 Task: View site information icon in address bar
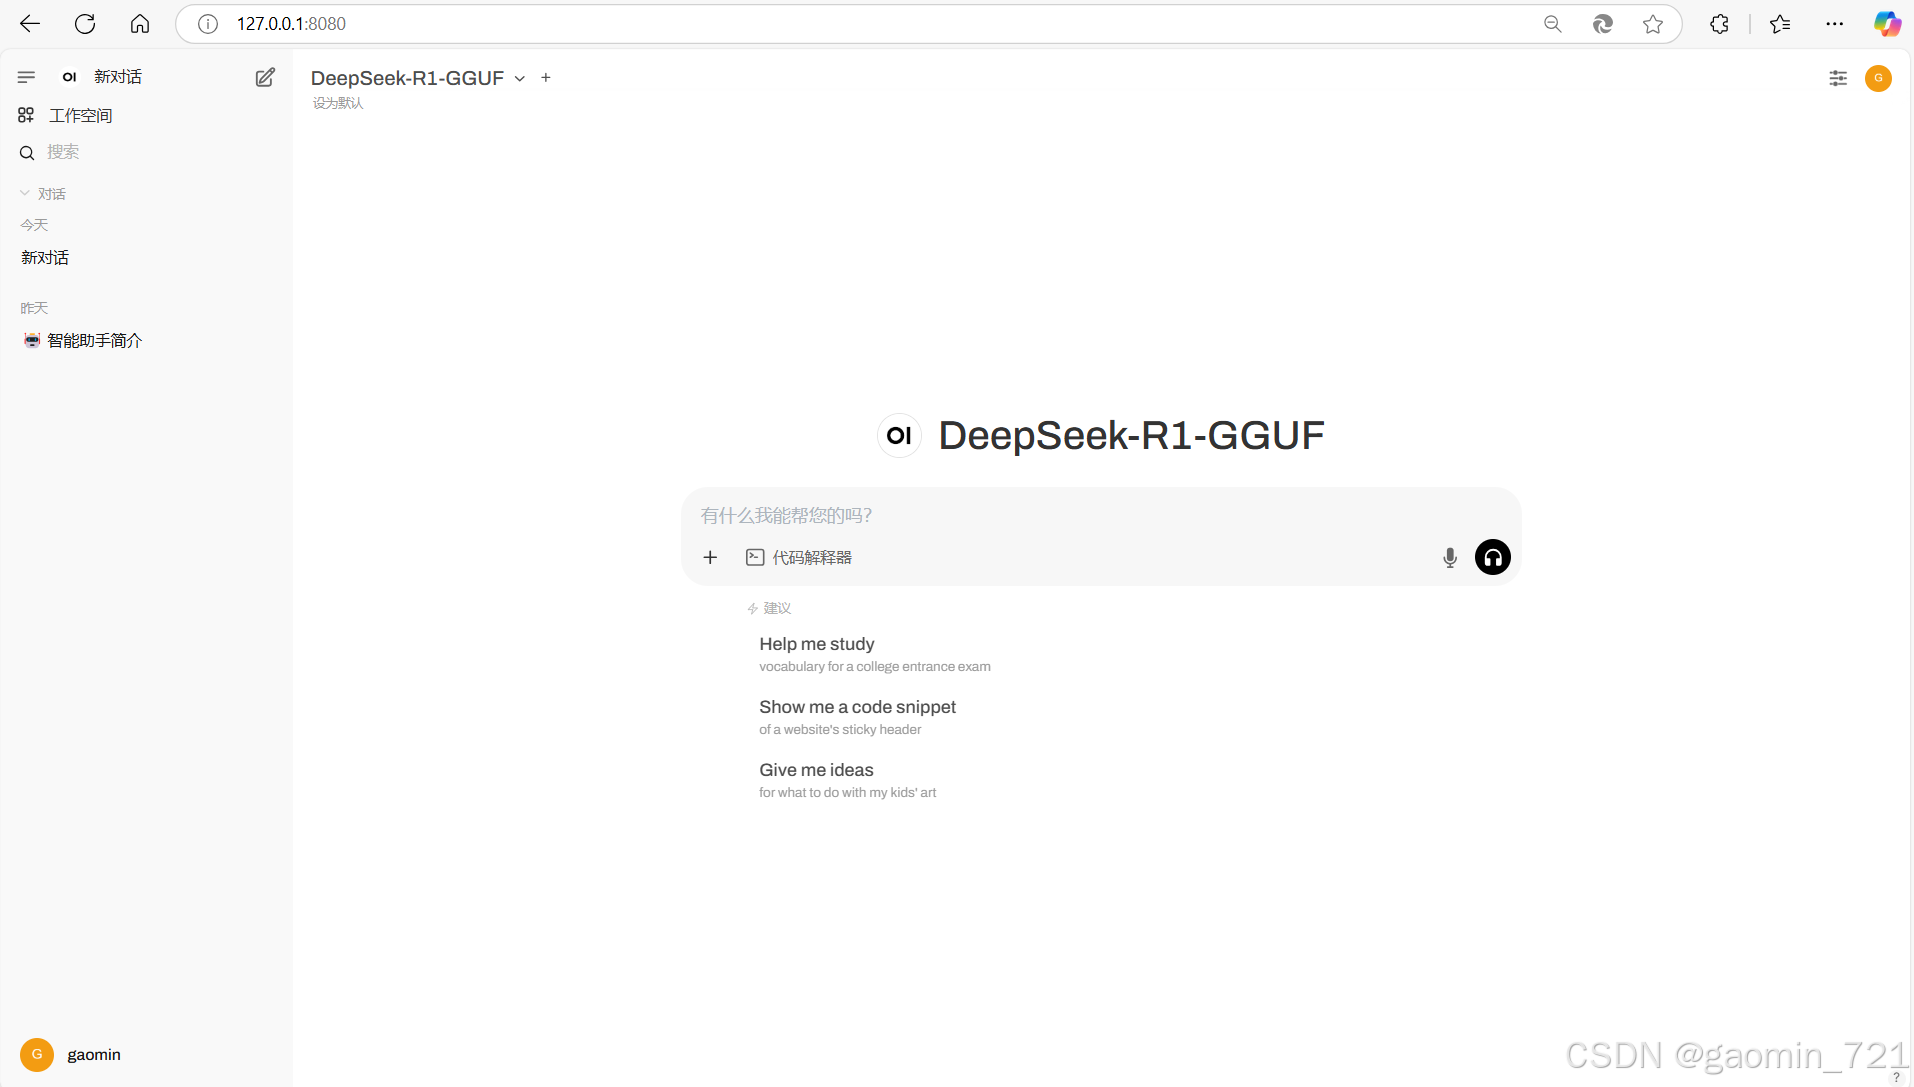tap(208, 24)
